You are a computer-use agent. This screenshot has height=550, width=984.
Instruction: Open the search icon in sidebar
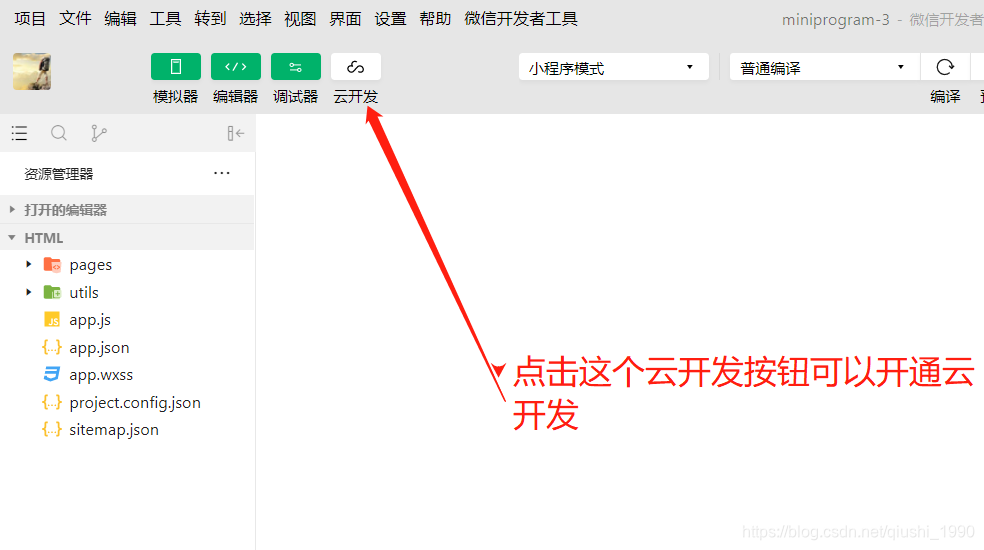tap(59, 133)
